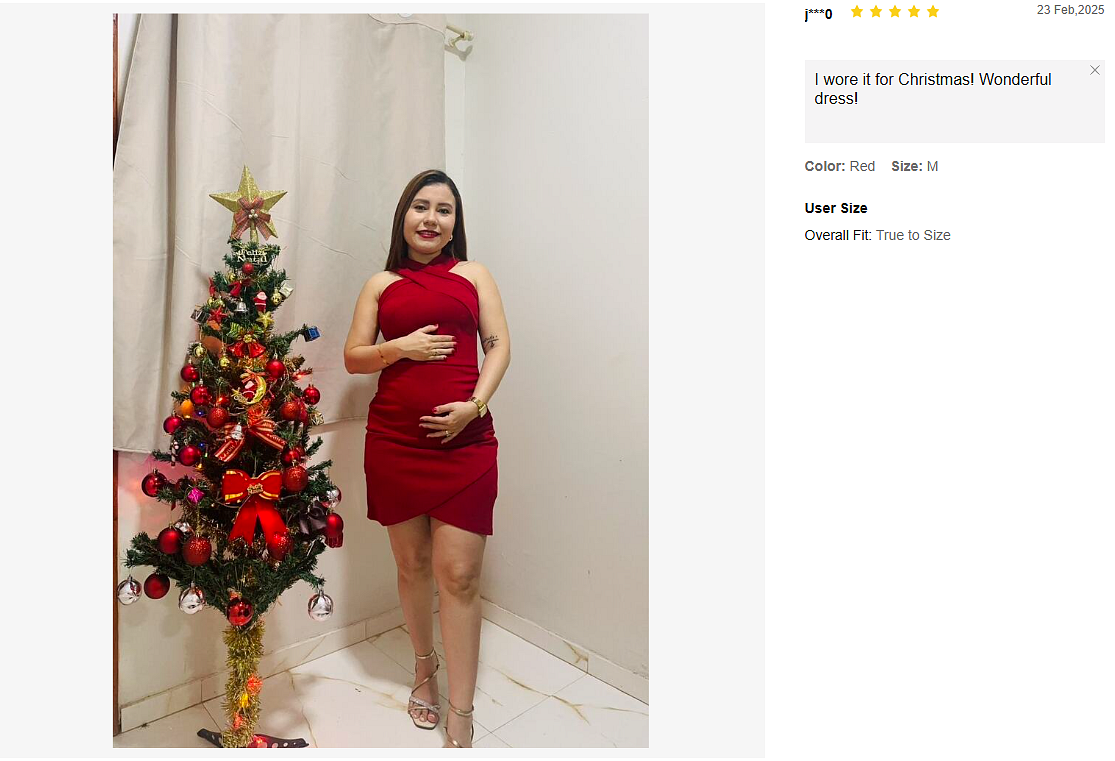Image resolution: width=1115 pixels, height=761 pixels.
Task: Open the review photo of red dress
Action: [x=380, y=380]
